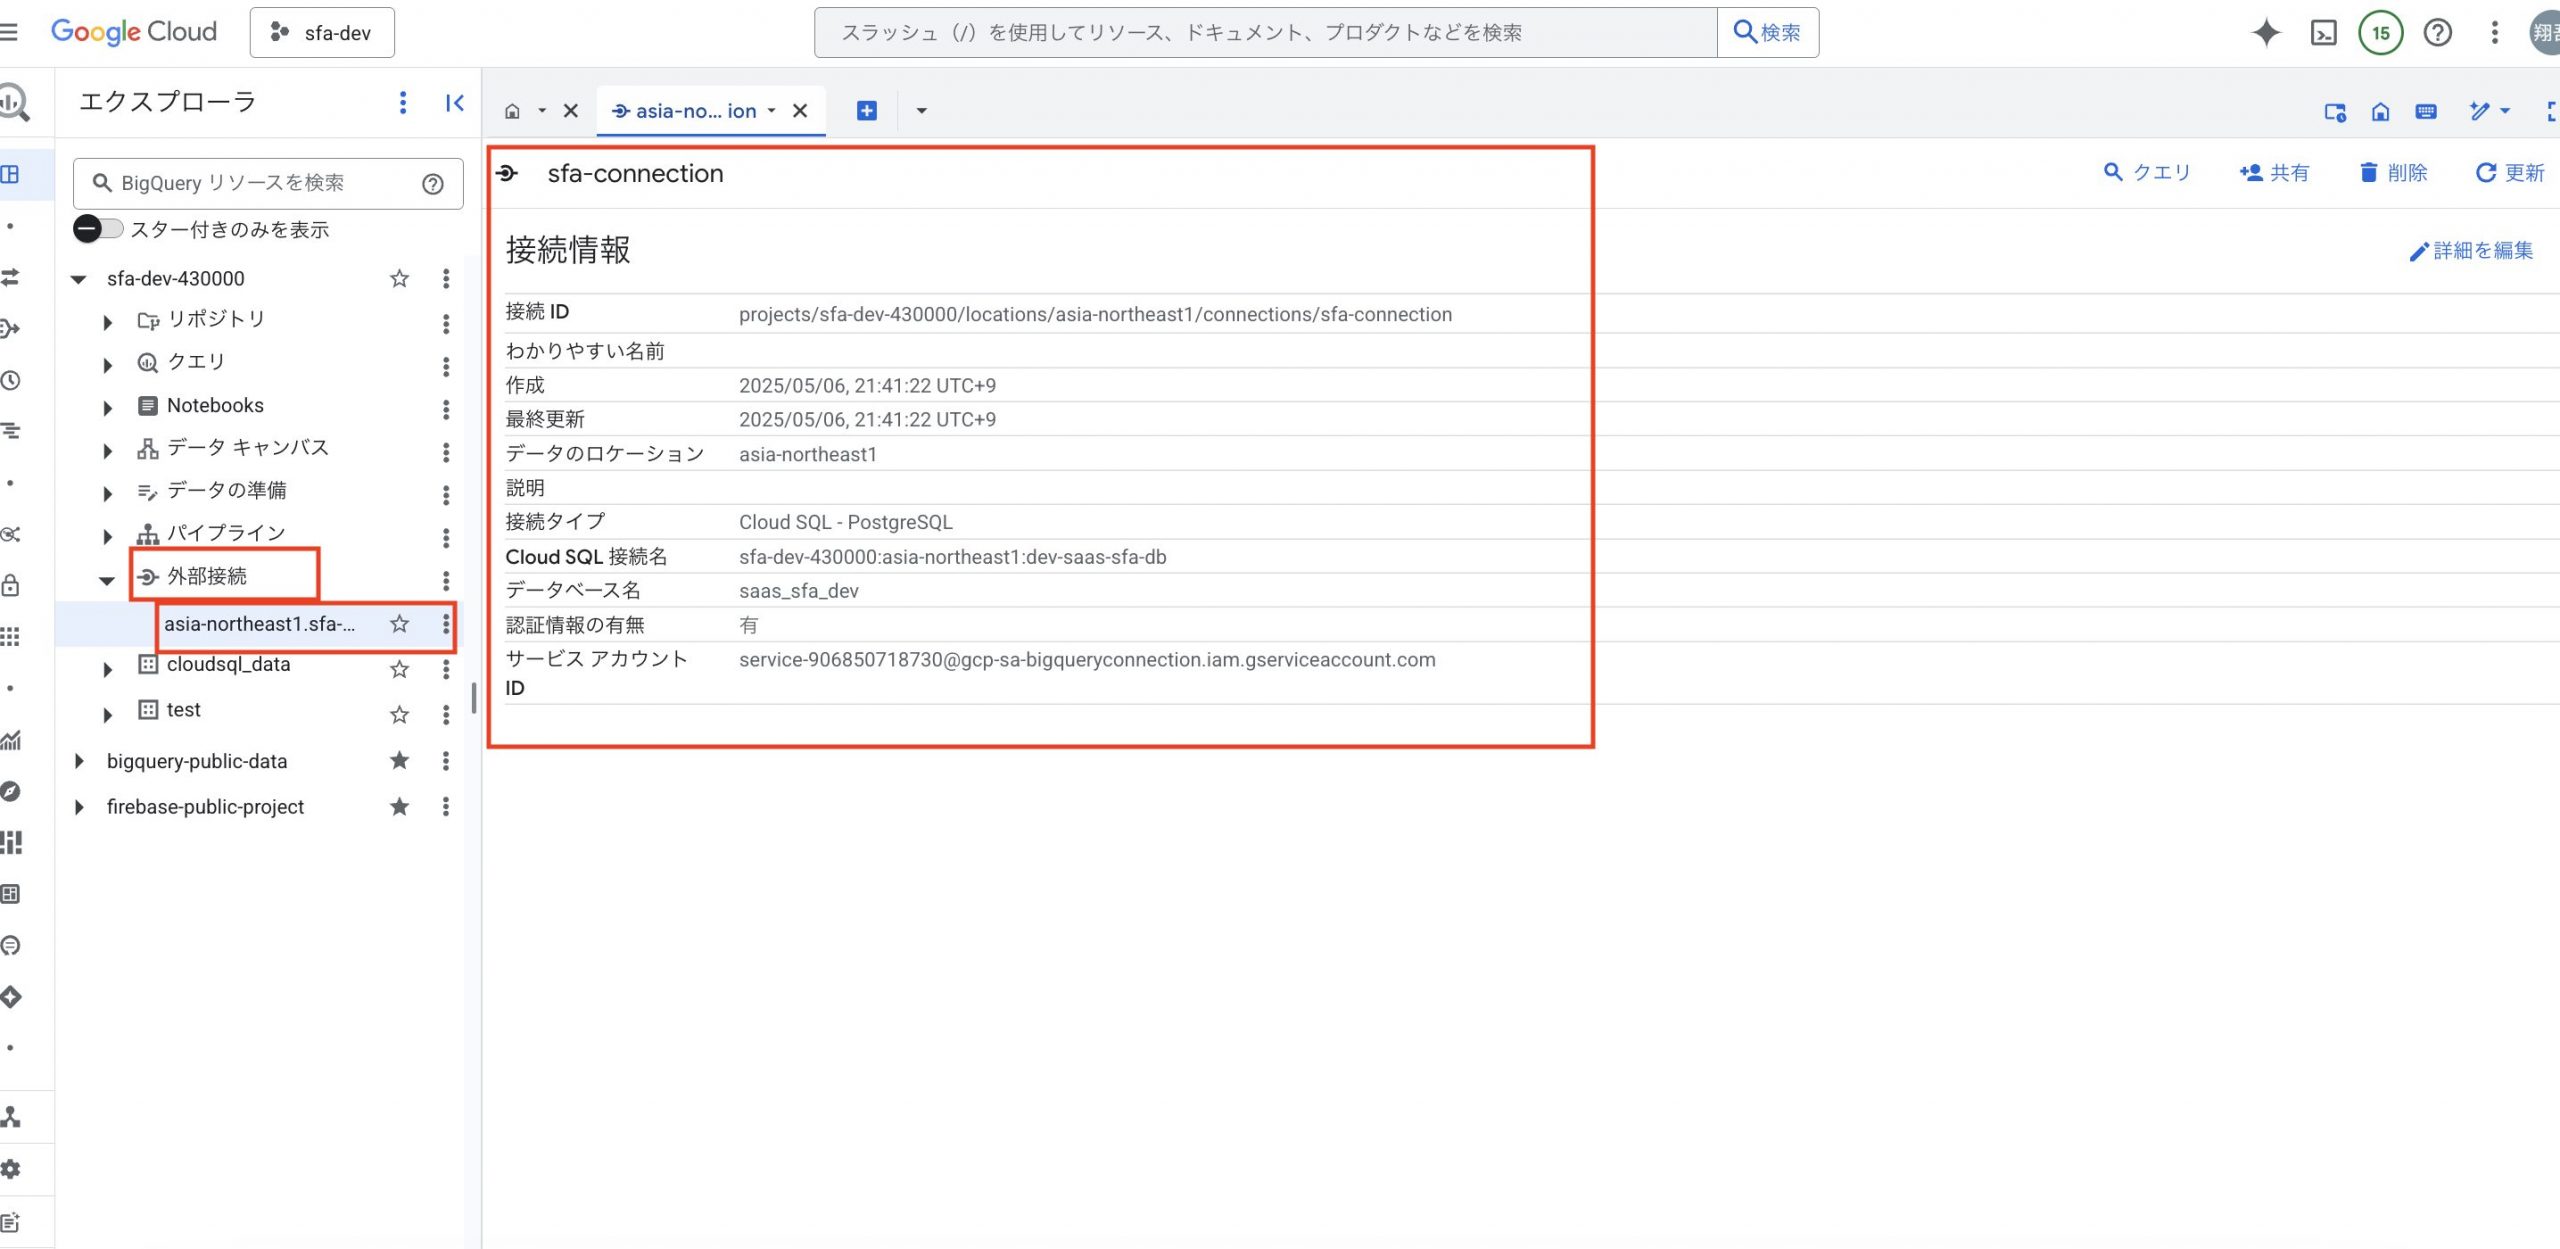
Task: Click the settings gear sidebar icon
Action: (11, 1169)
